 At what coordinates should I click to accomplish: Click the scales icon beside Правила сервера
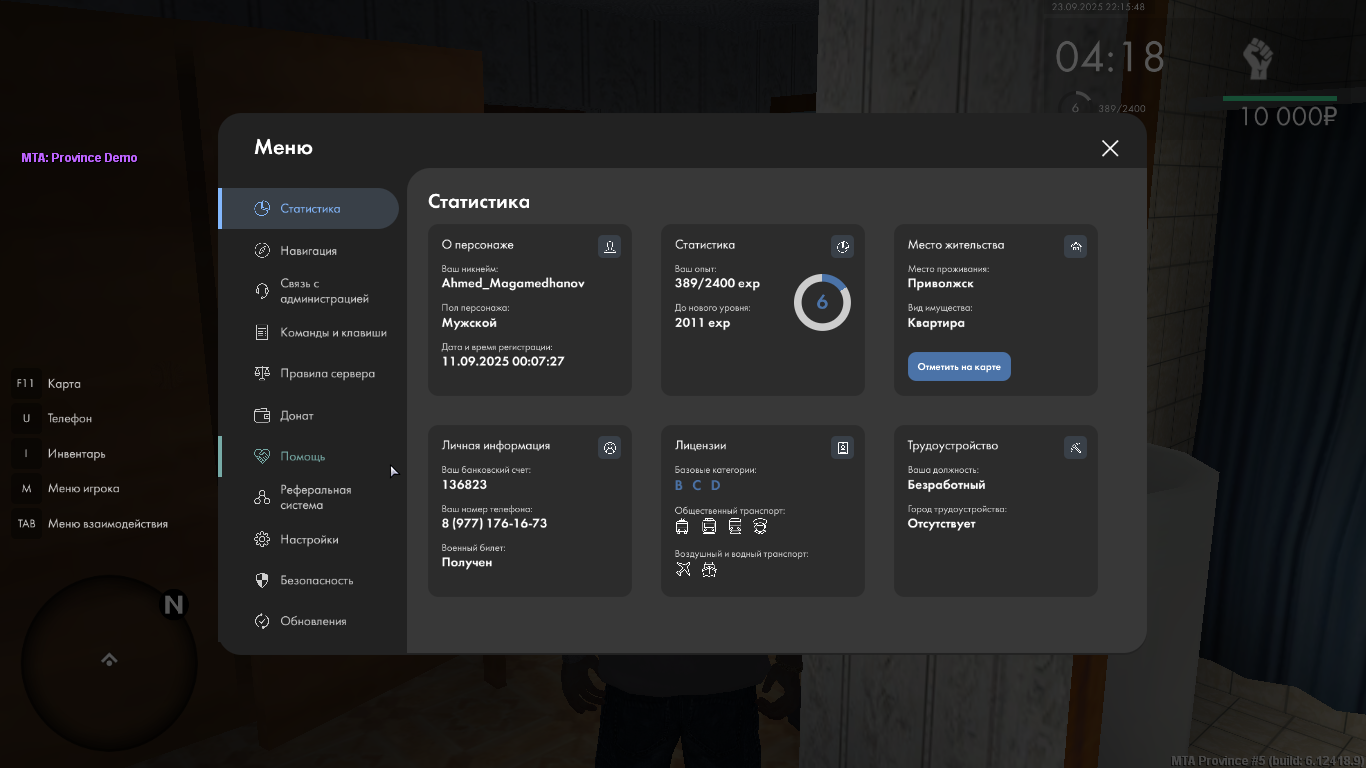click(262, 373)
